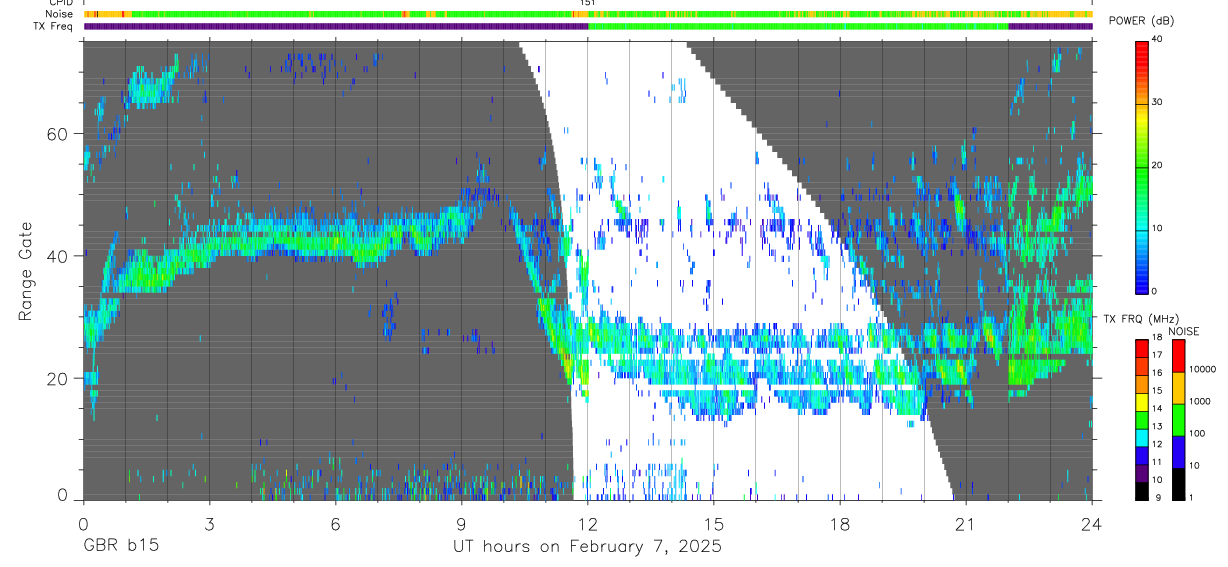
Task: Select the x-axis tick label "6"
Action: [335, 524]
